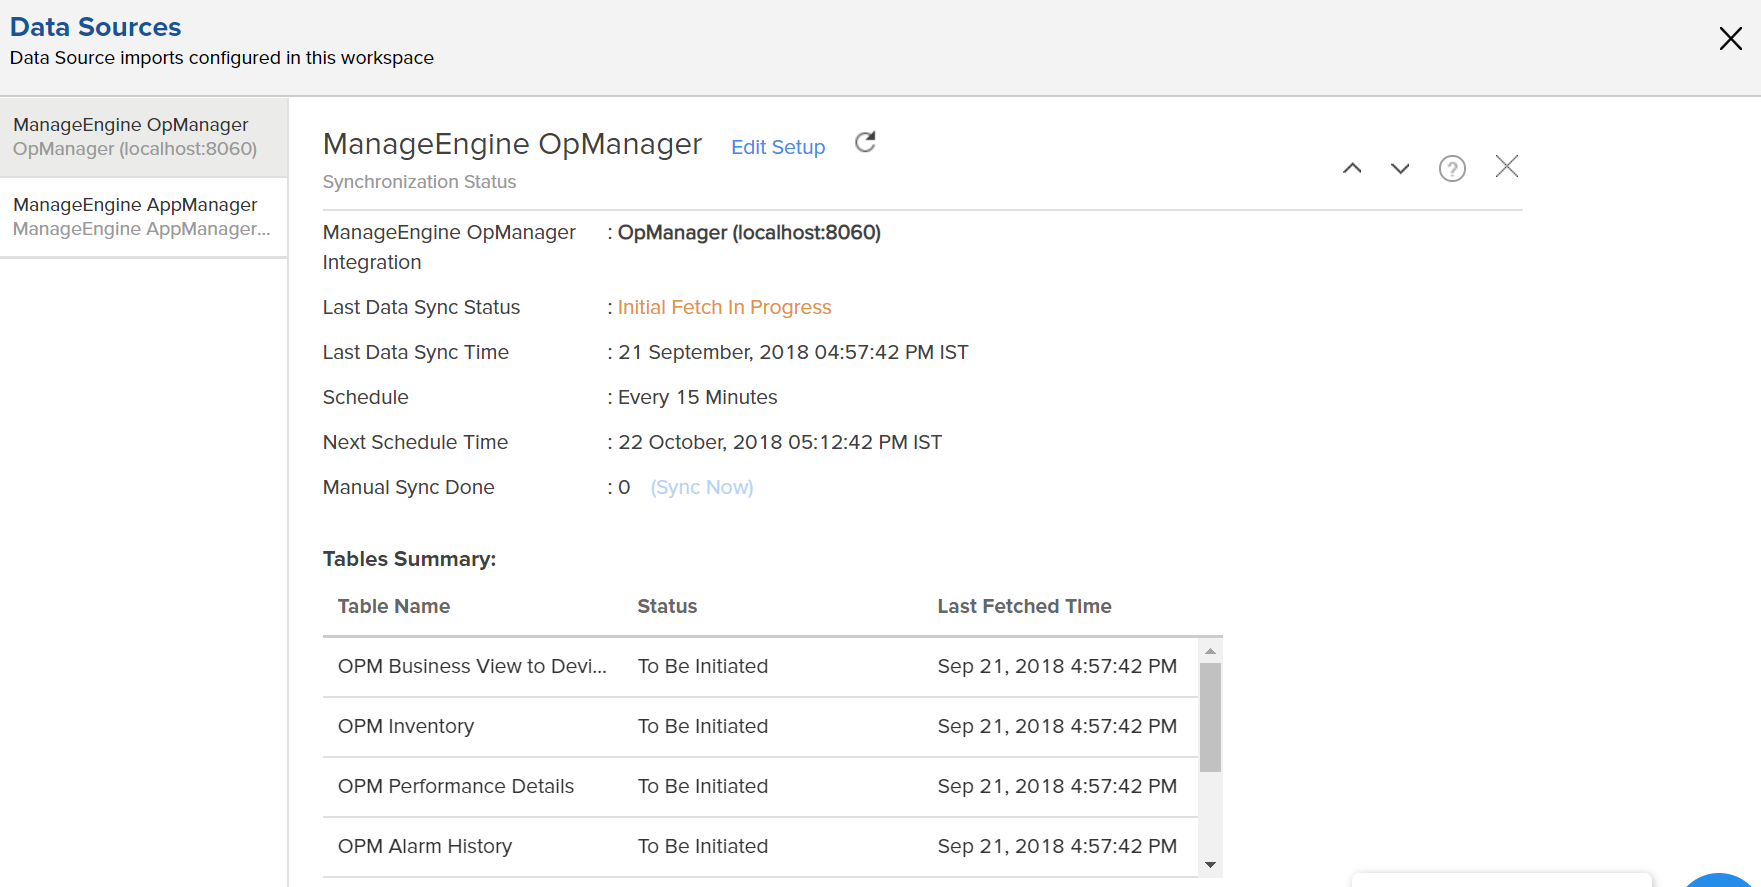Click the Last Fetched Time column header
1761x887 pixels.
click(1024, 606)
